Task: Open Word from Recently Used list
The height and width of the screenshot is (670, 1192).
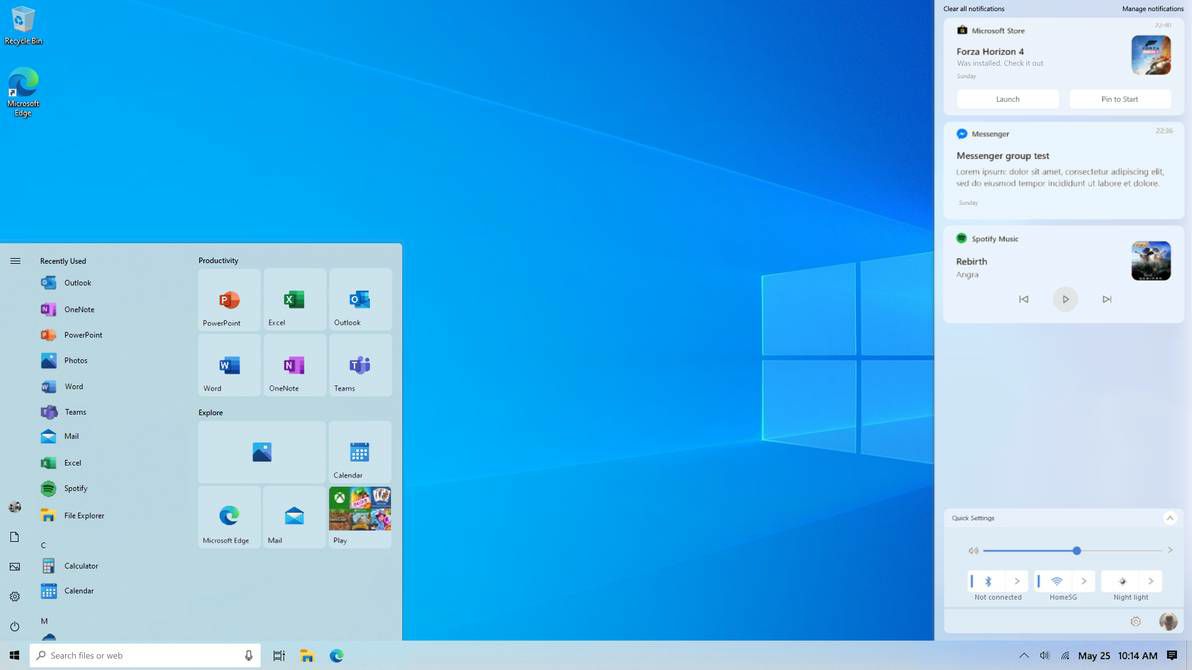Action: pos(62,386)
